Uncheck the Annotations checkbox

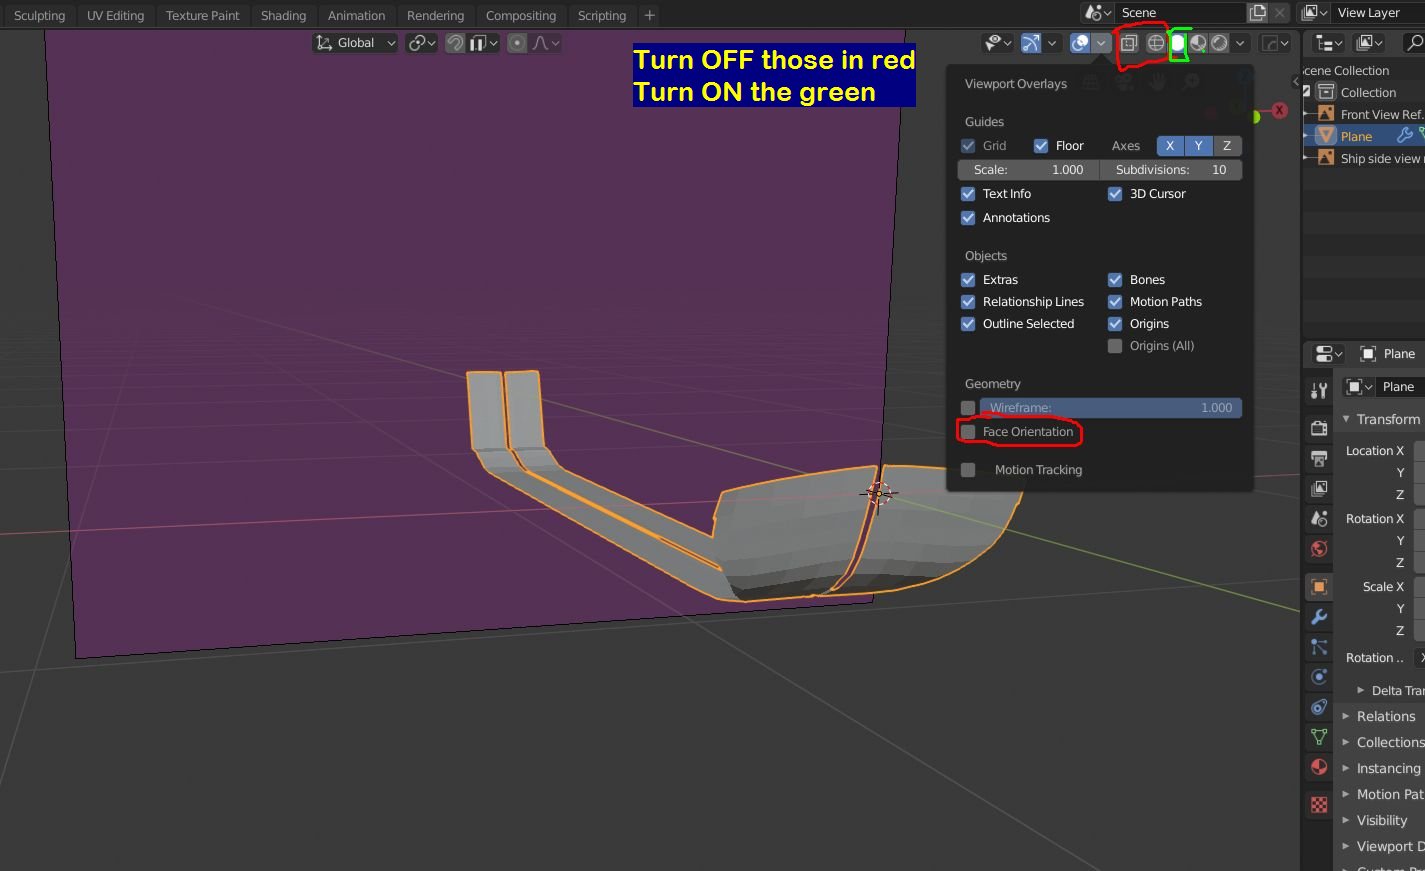pyautogui.click(x=968, y=218)
